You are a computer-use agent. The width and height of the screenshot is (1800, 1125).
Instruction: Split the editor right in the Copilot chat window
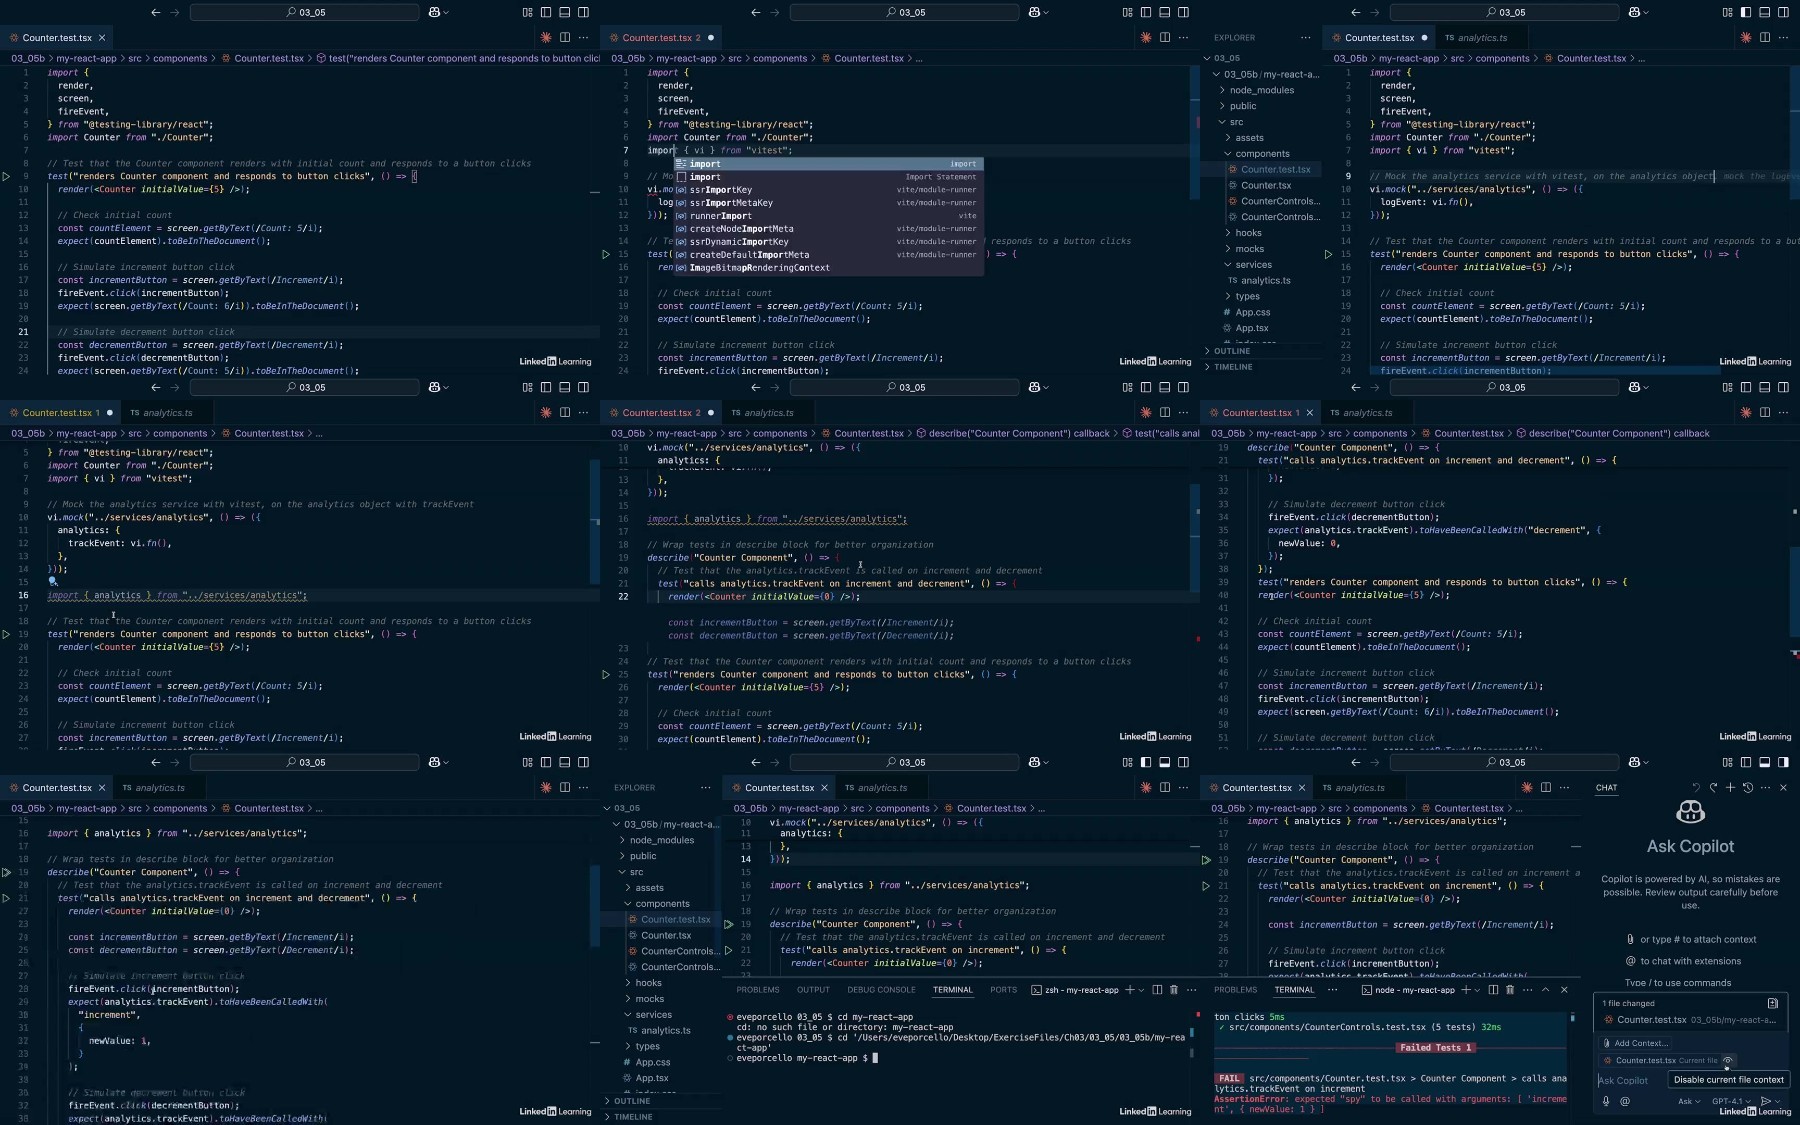[1545, 788]
